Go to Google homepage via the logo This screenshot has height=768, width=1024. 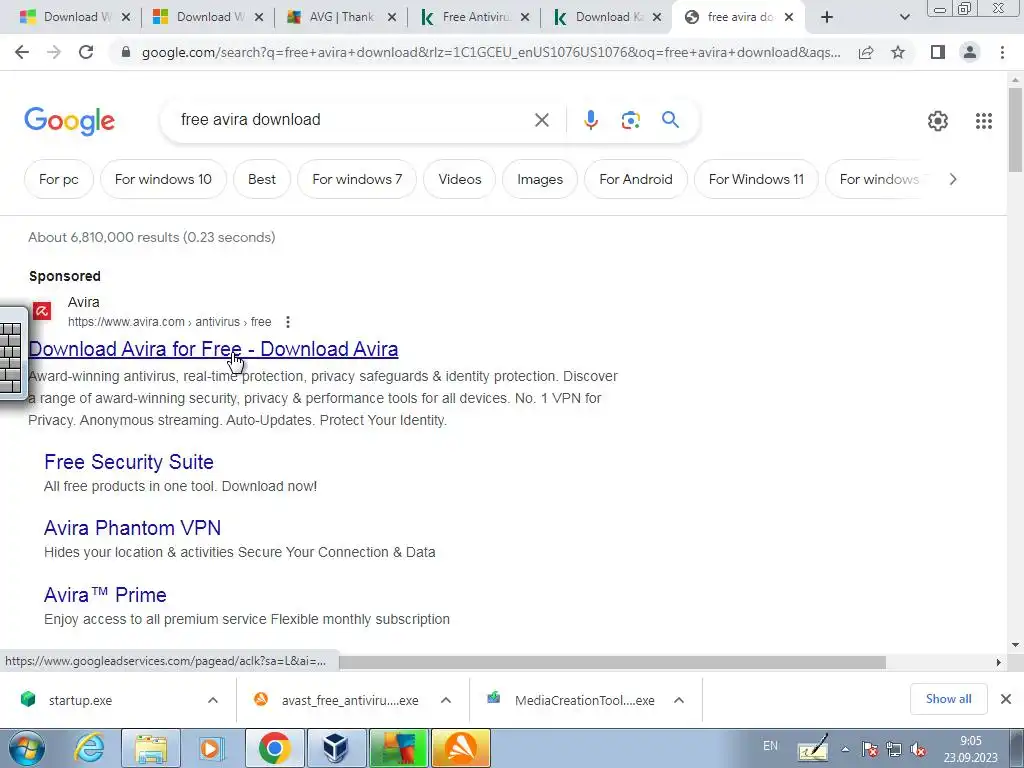[70, 121]
